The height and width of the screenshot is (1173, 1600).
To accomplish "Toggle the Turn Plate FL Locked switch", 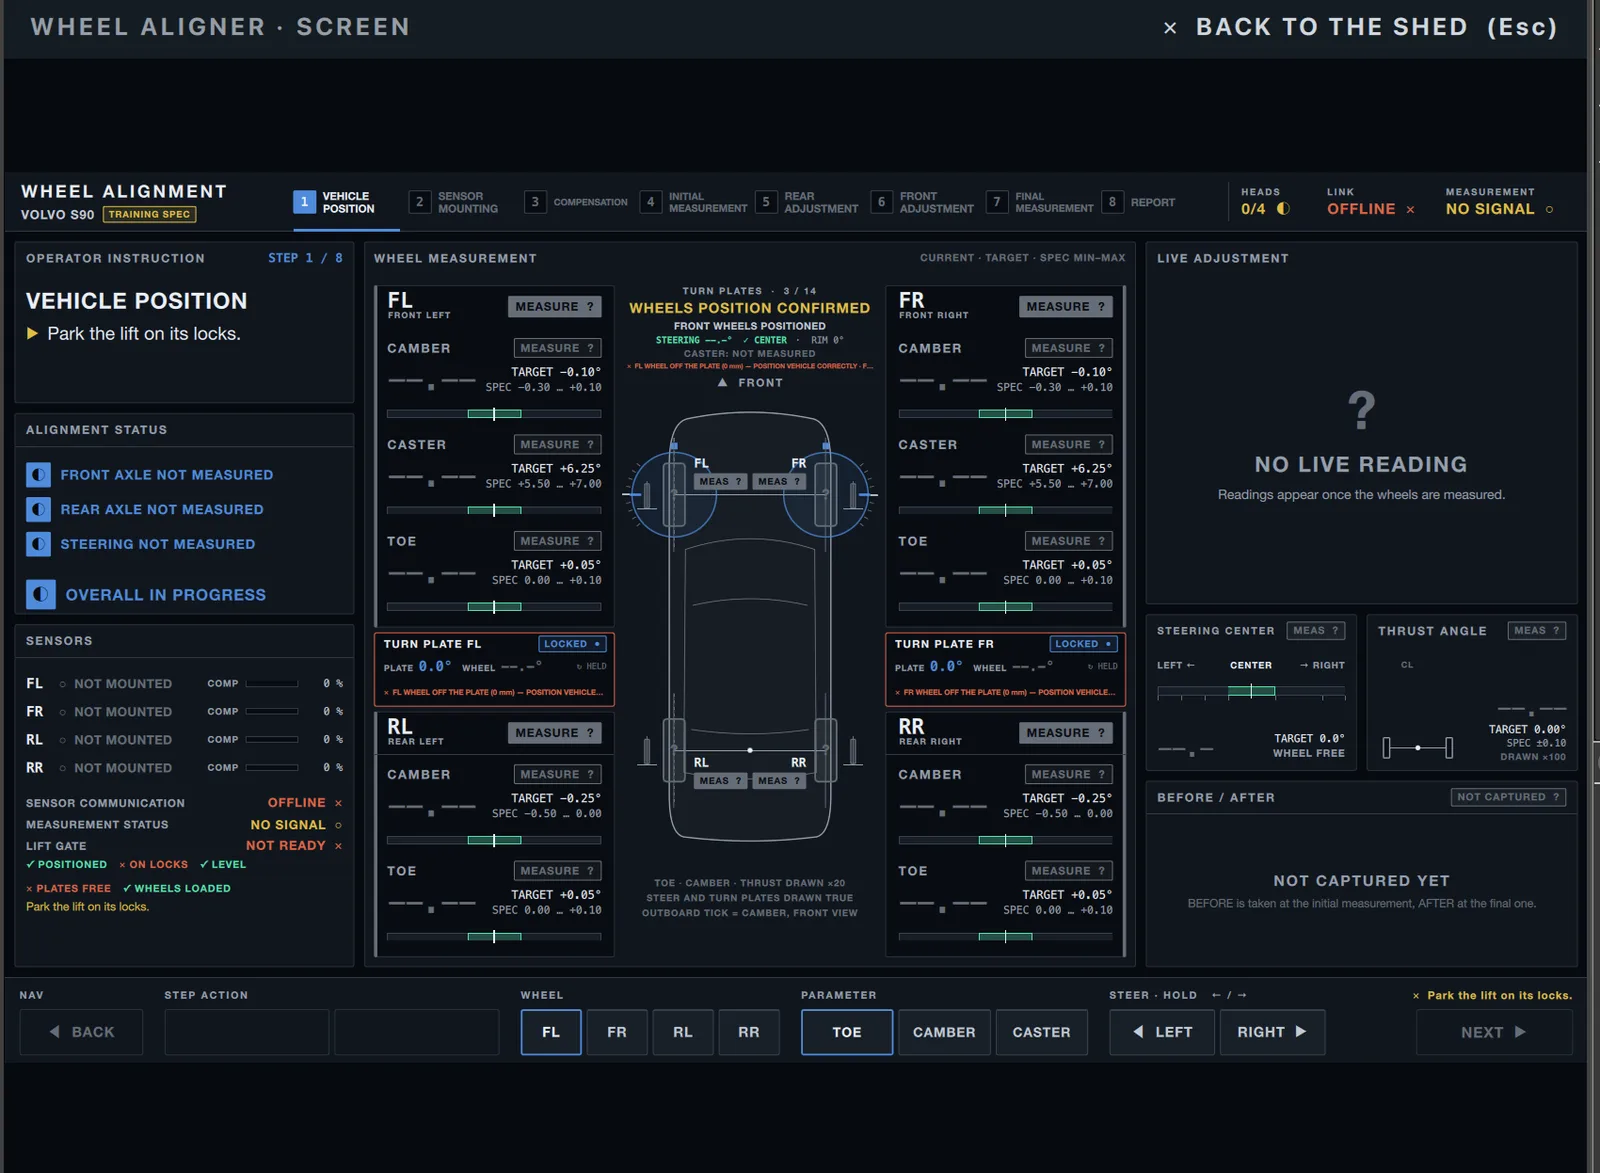I will [x=573, y=644].
